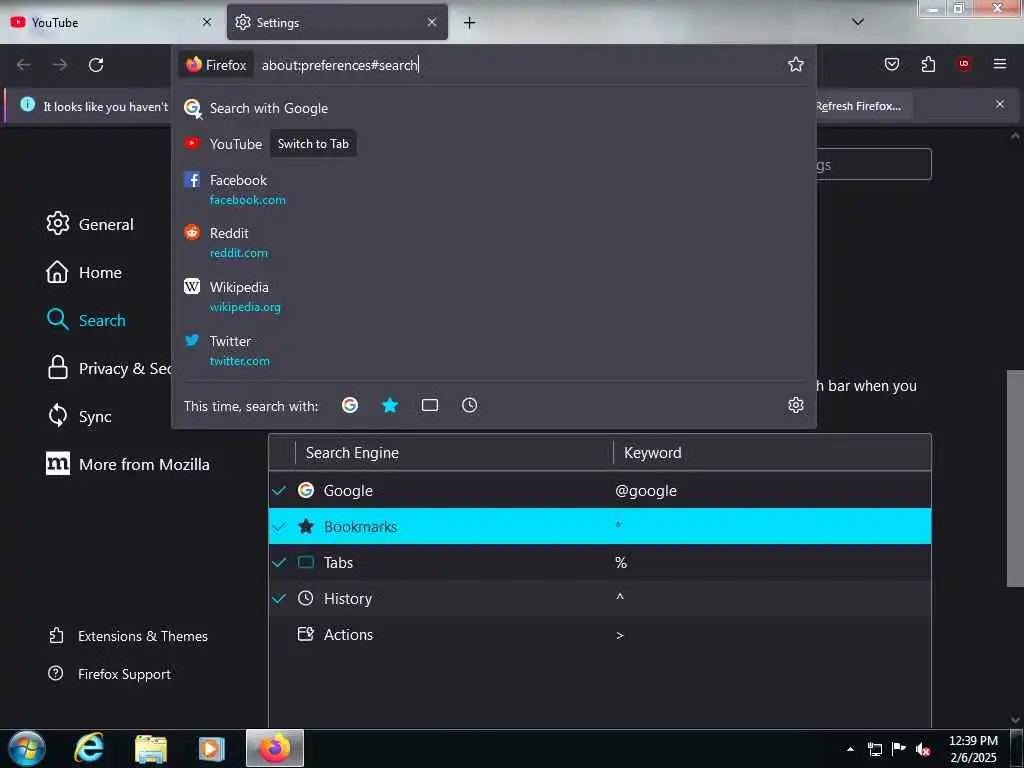
Task: Open search settings gear in urlbar dropdown
Action: 795,406
